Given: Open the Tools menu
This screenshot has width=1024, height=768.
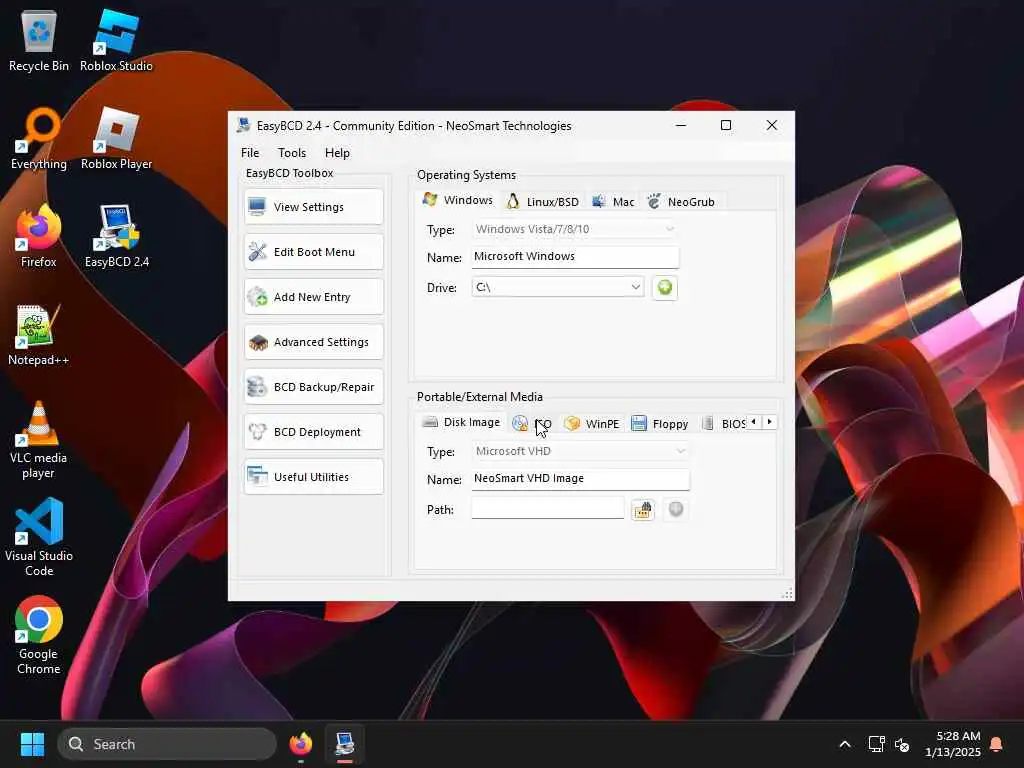Looking at the screenshot, I should tap(292, 153).
